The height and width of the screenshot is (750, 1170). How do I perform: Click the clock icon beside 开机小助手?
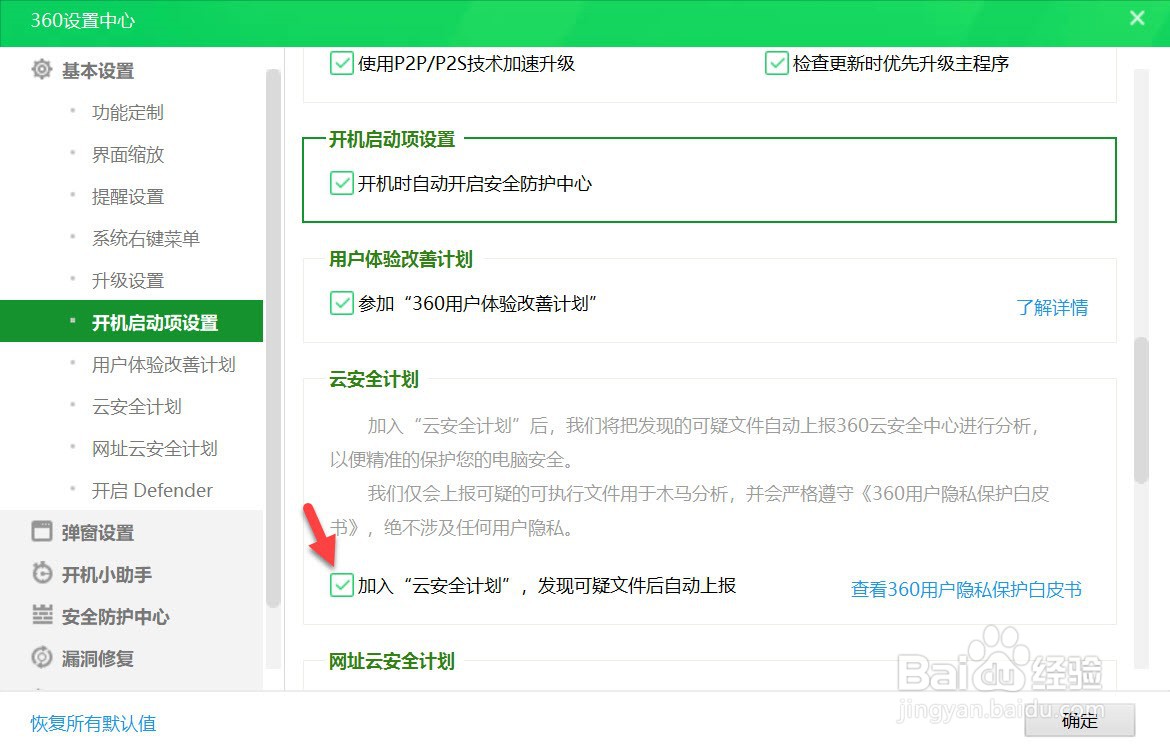[42, 573]
